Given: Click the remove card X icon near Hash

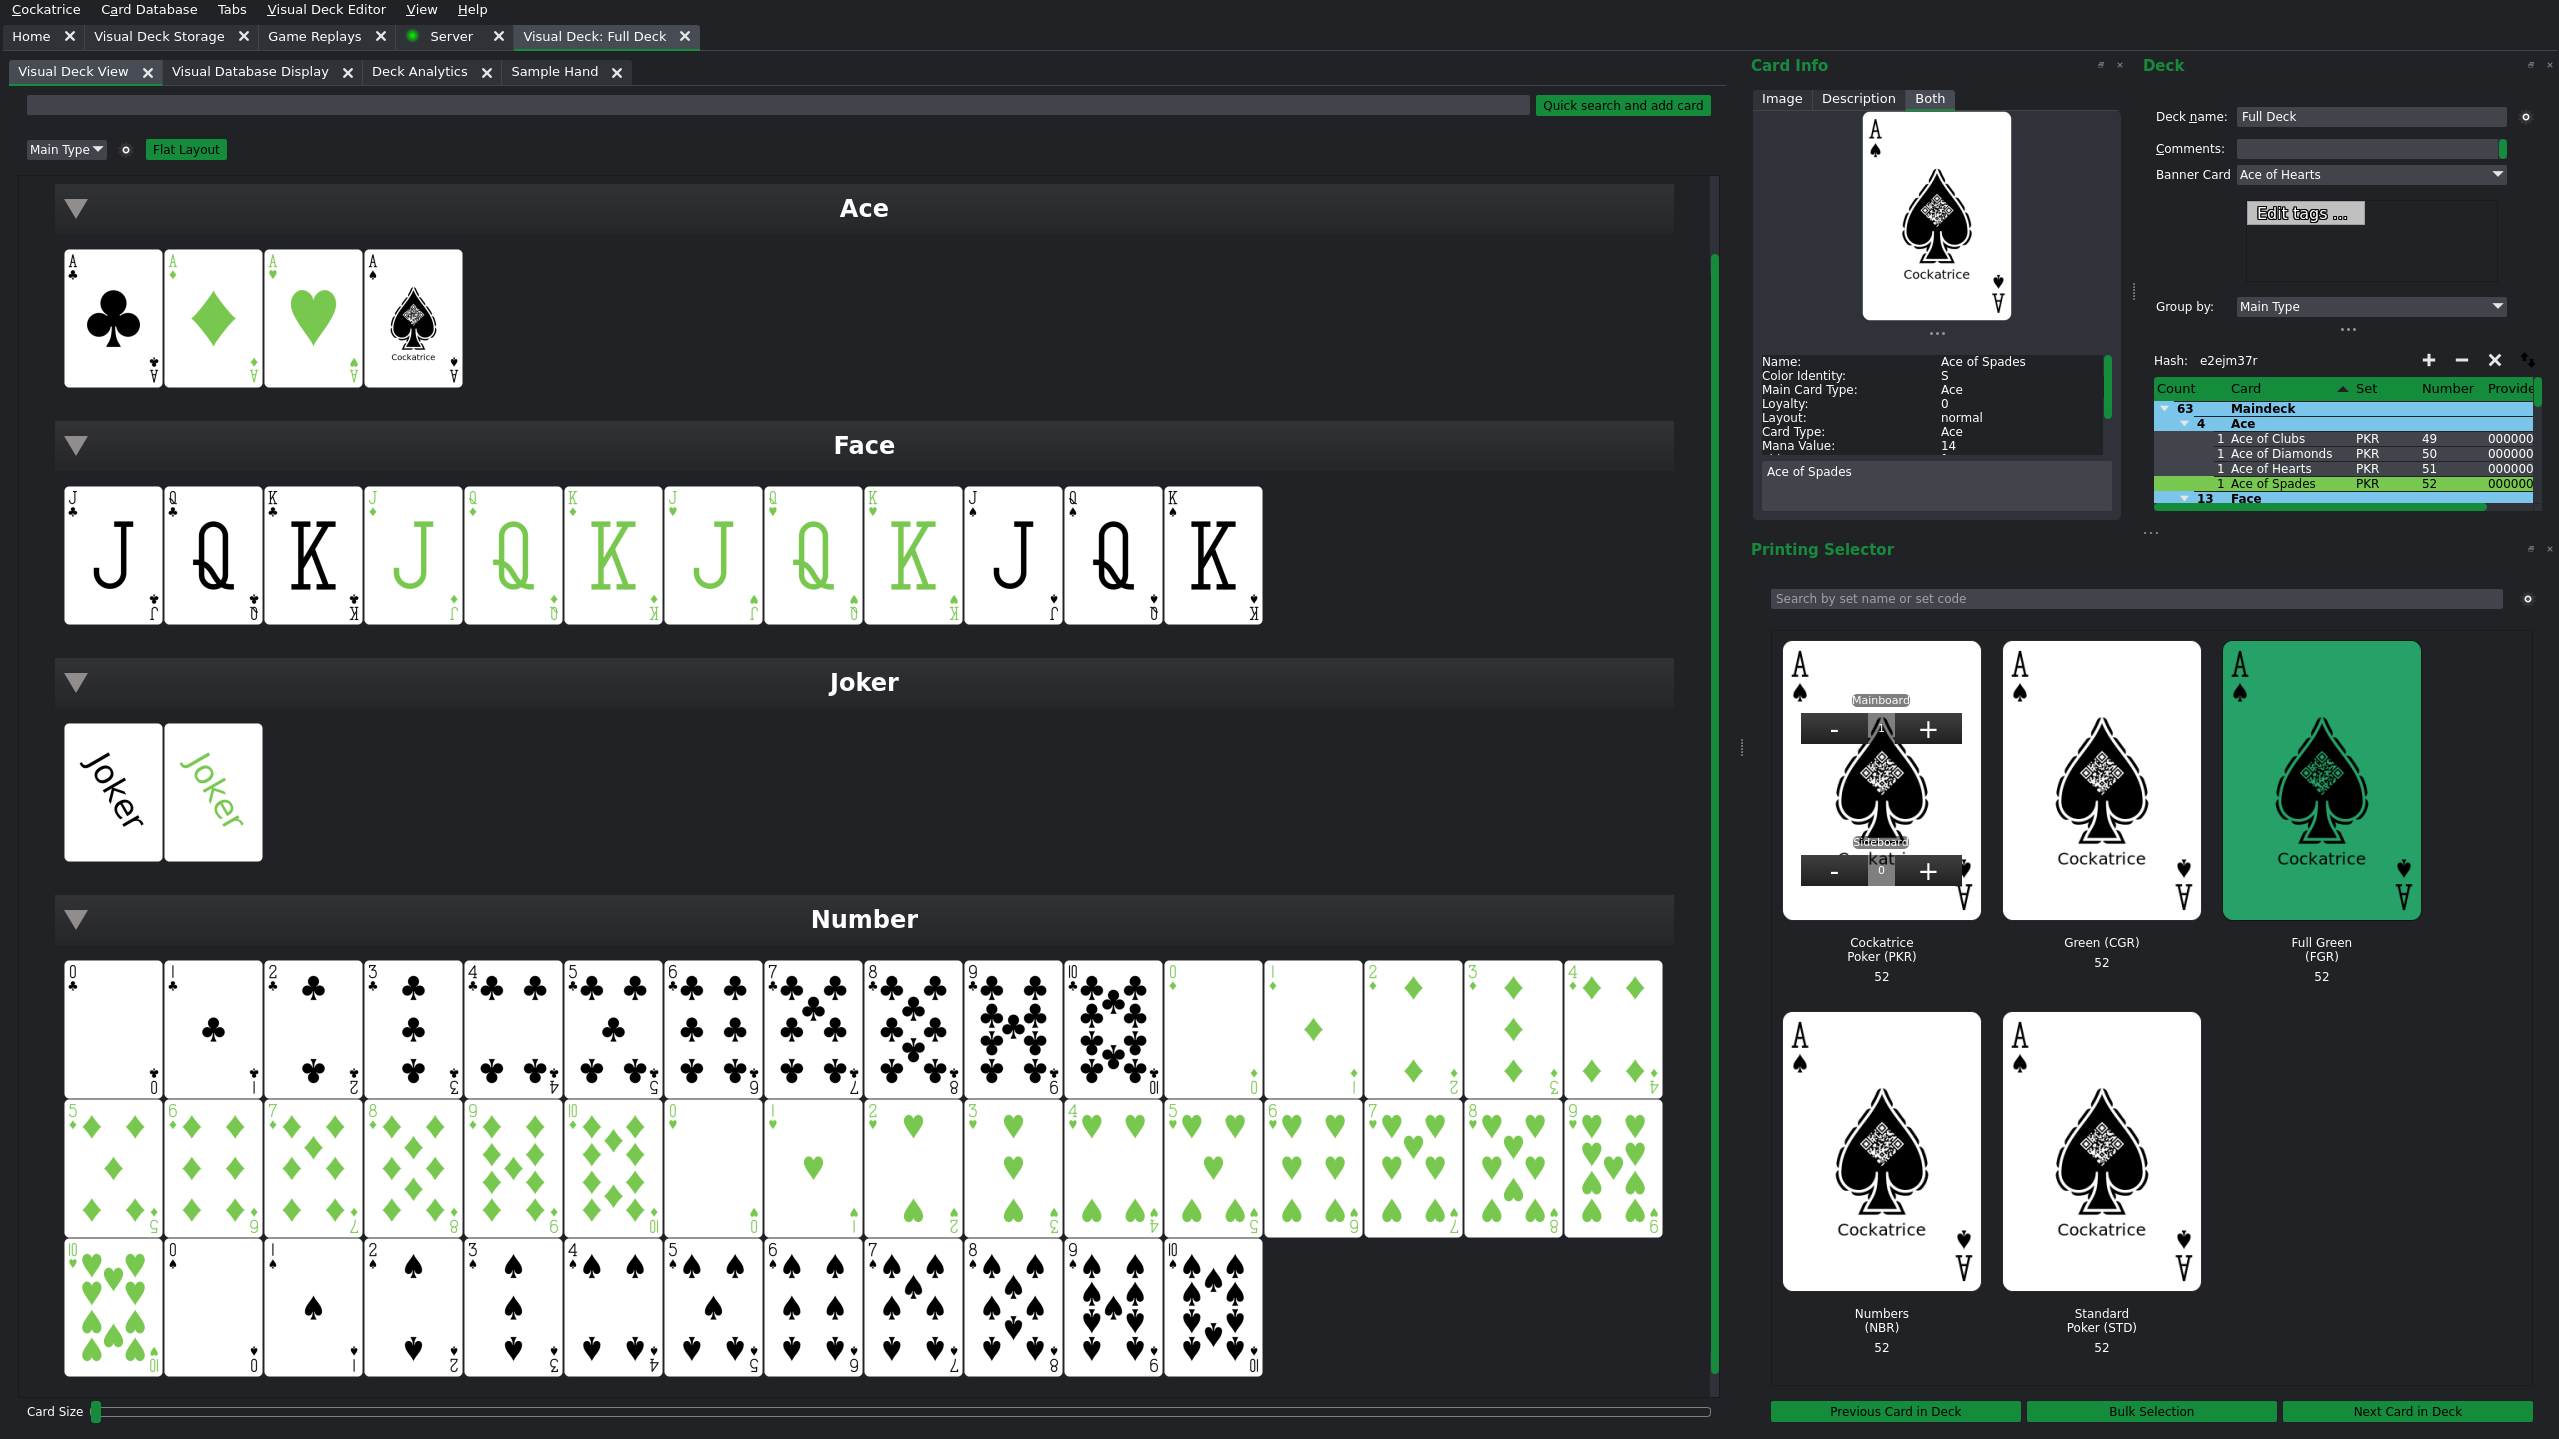Looking at the screenshot, I should (x=2495, y=360).
